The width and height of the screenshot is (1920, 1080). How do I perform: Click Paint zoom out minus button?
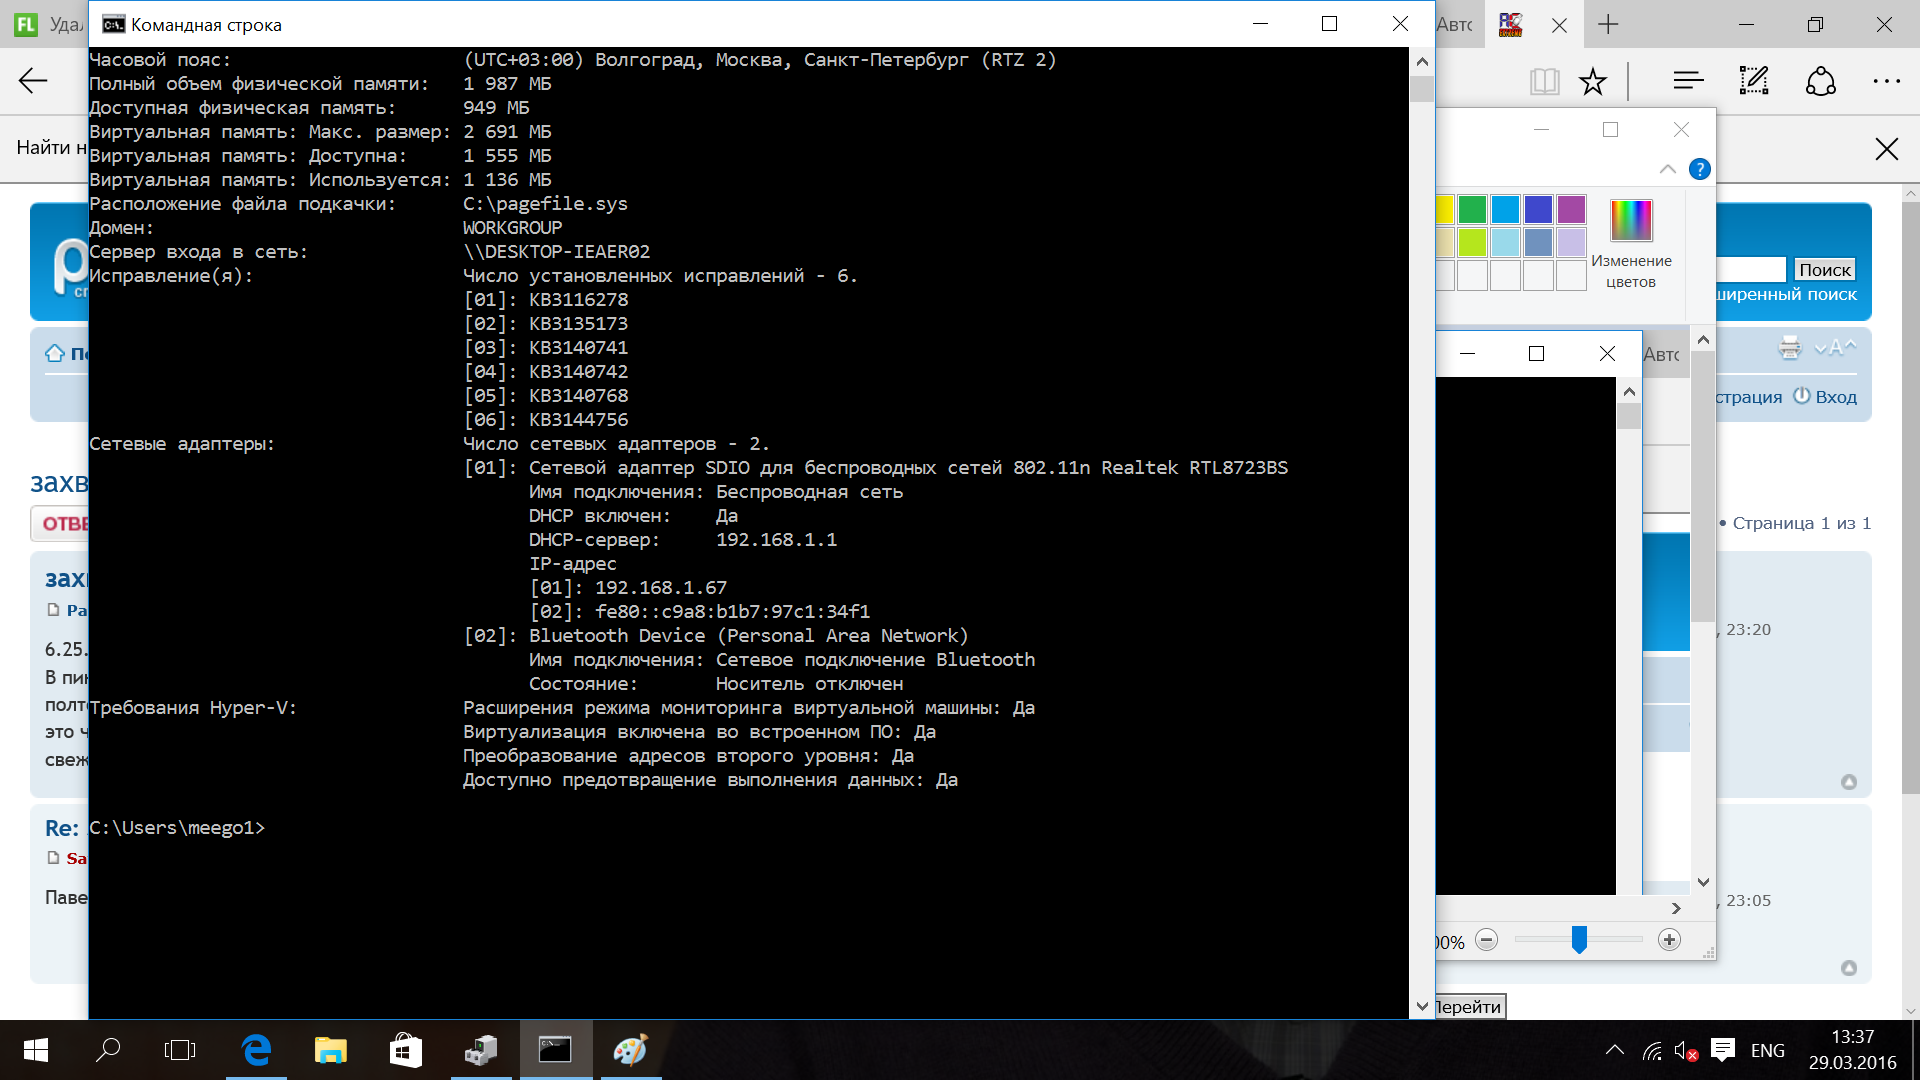pyautogui.click(x=1487, y=940)
